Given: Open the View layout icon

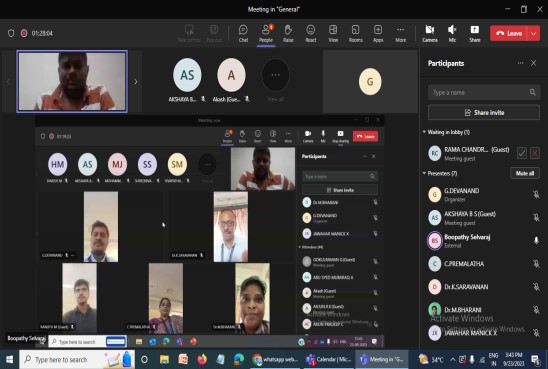Looking at the screenshot, I should click(x=333, y=33).
